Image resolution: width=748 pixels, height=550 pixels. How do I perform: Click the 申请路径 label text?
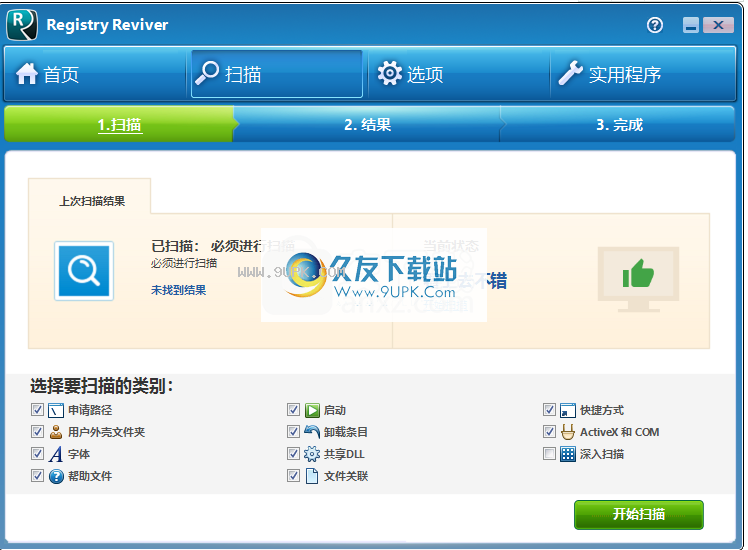click(x=90, y=410)
